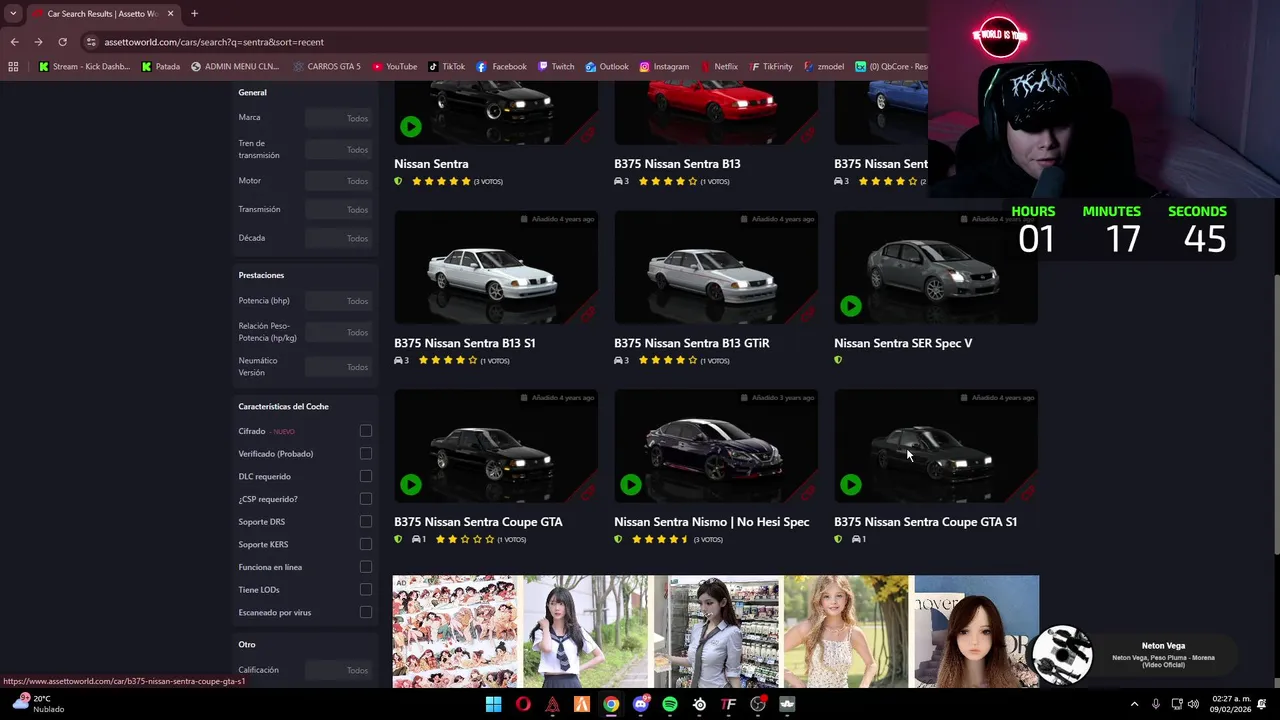Switch to Car Search Results tab
1280x720 pixels.
tap(102, 14)
